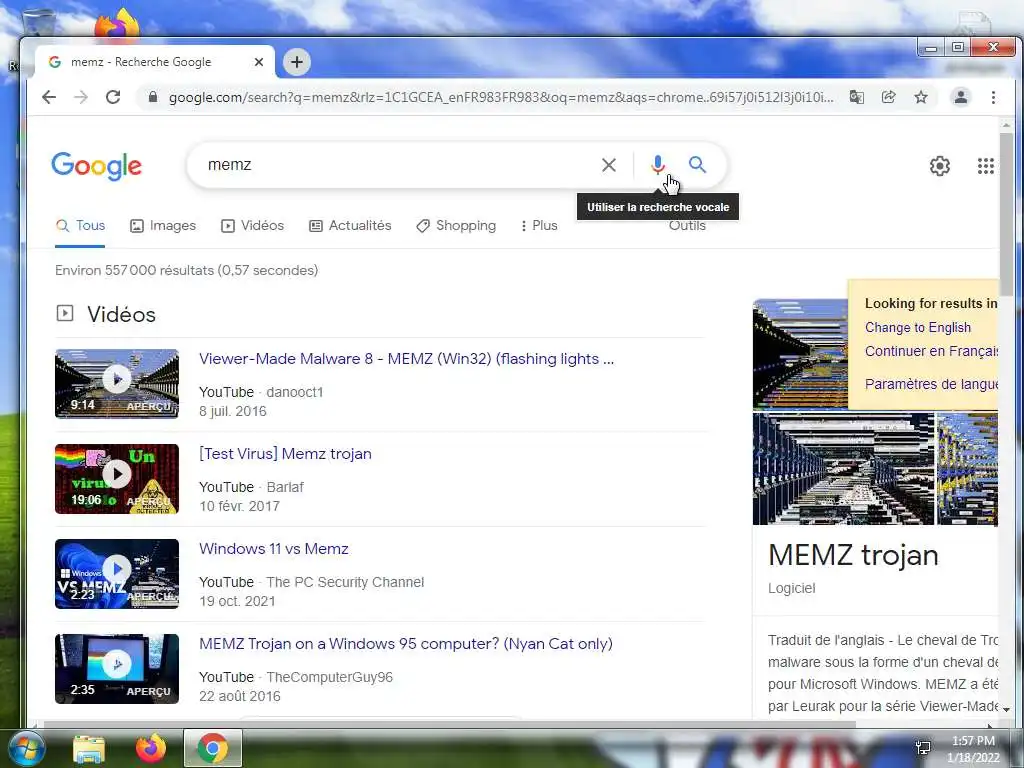Switch to the Vidéos tab

(253, 226)
